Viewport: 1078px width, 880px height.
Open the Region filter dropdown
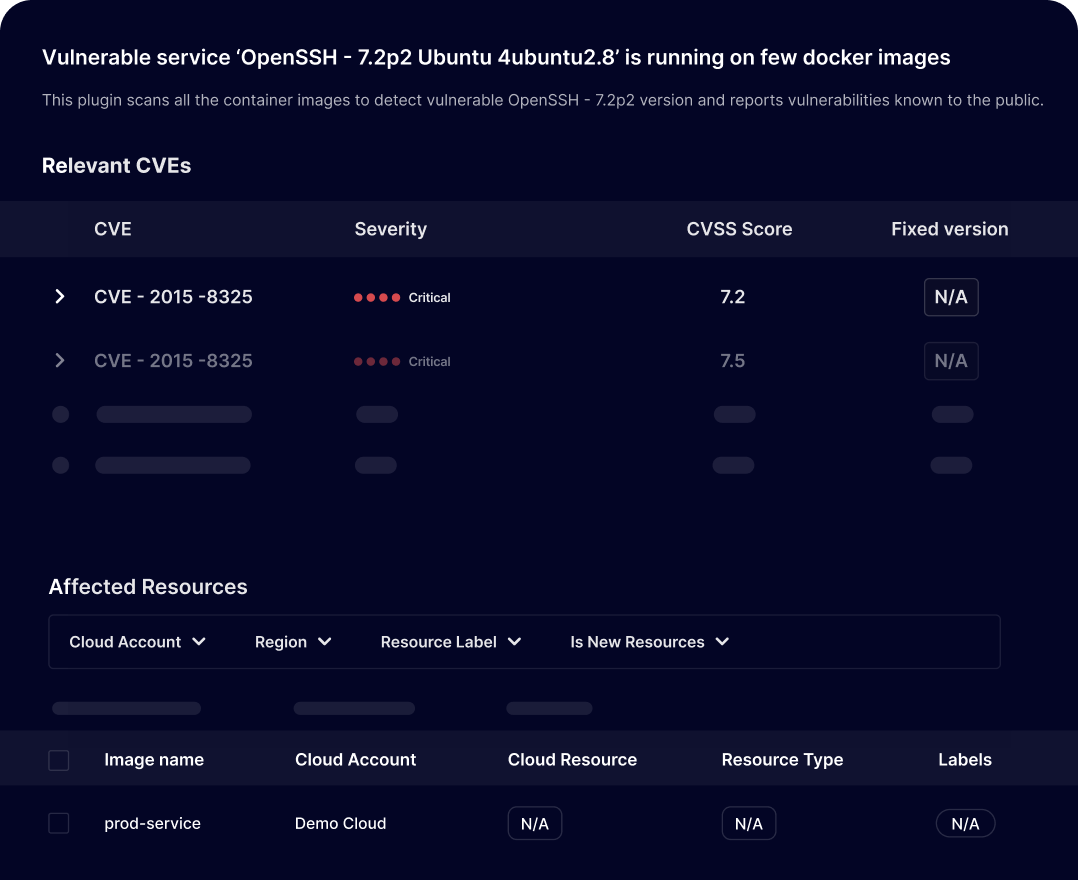tap(293, 642)
